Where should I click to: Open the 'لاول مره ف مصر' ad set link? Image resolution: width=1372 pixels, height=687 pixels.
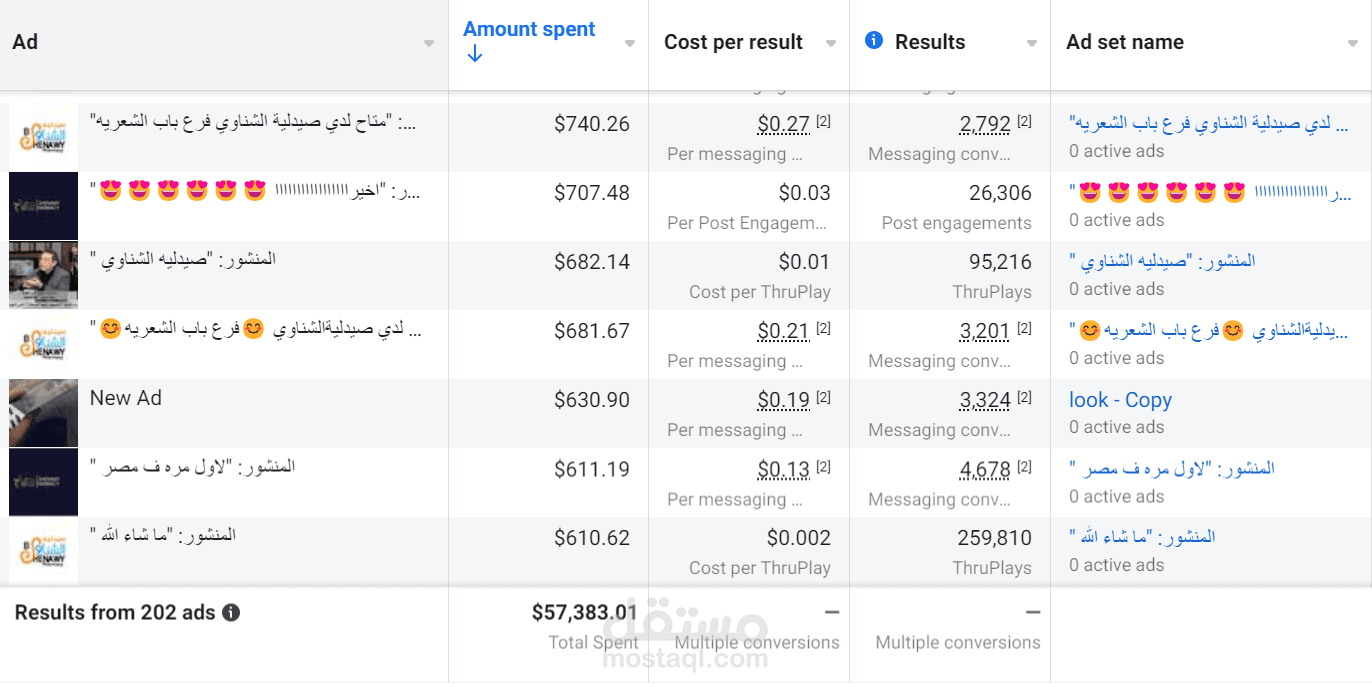(1172, 468)
